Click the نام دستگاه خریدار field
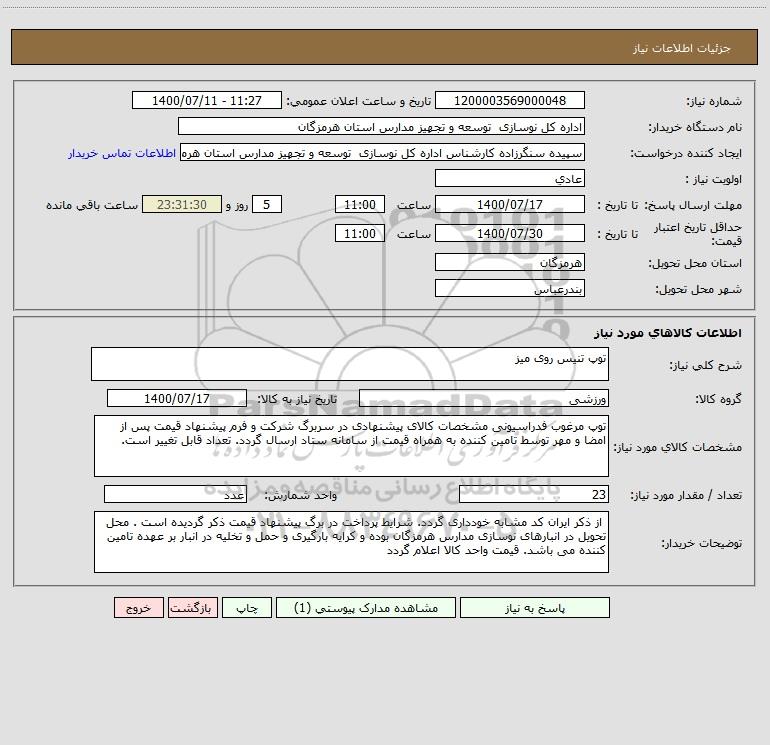 [x=381, y=126]
